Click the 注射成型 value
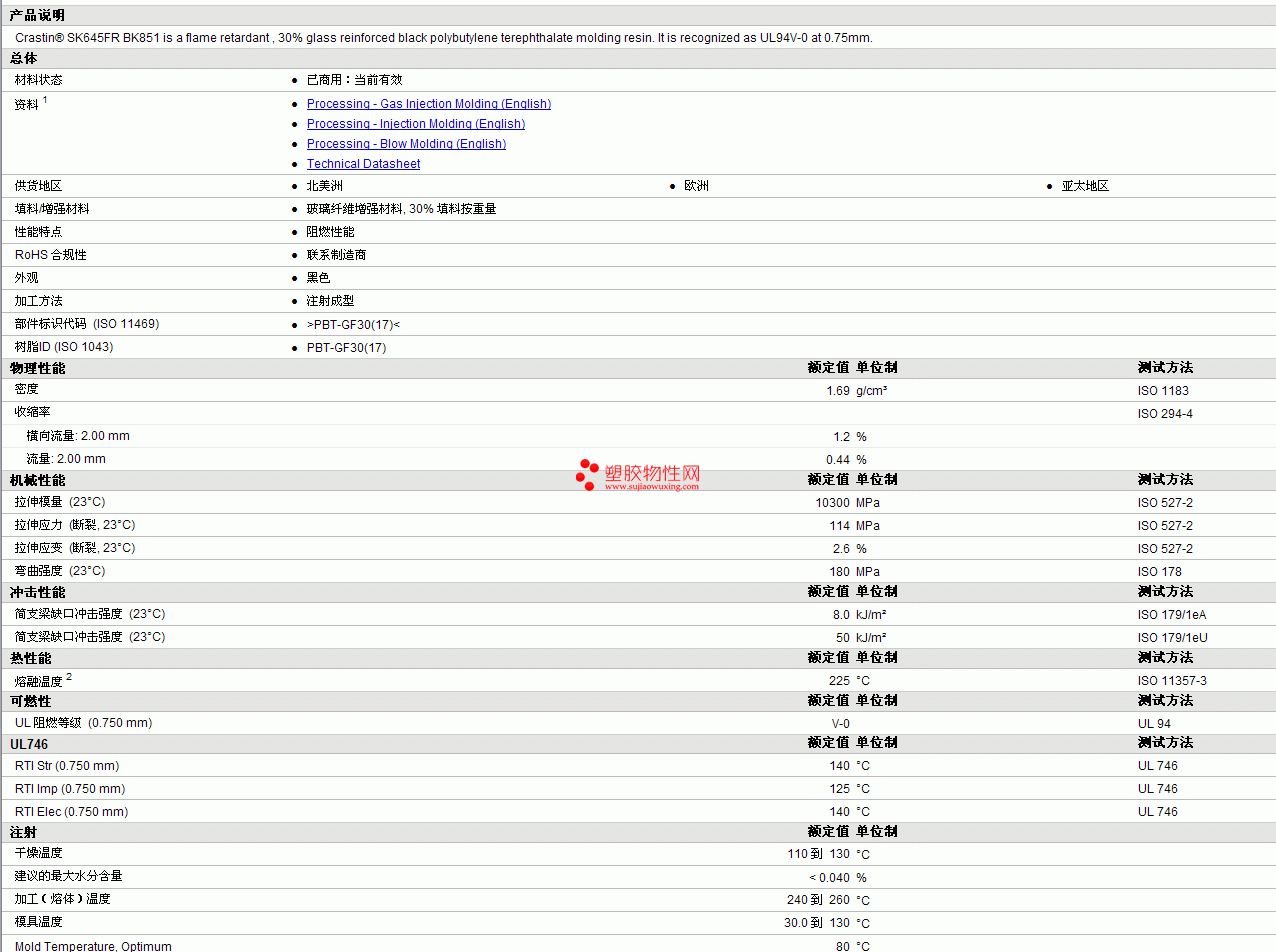 coord(330,301)
